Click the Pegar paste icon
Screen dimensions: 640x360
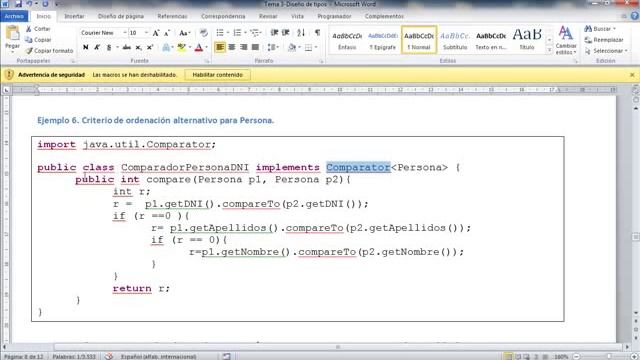pyautogui.click(x=12, y=33)
